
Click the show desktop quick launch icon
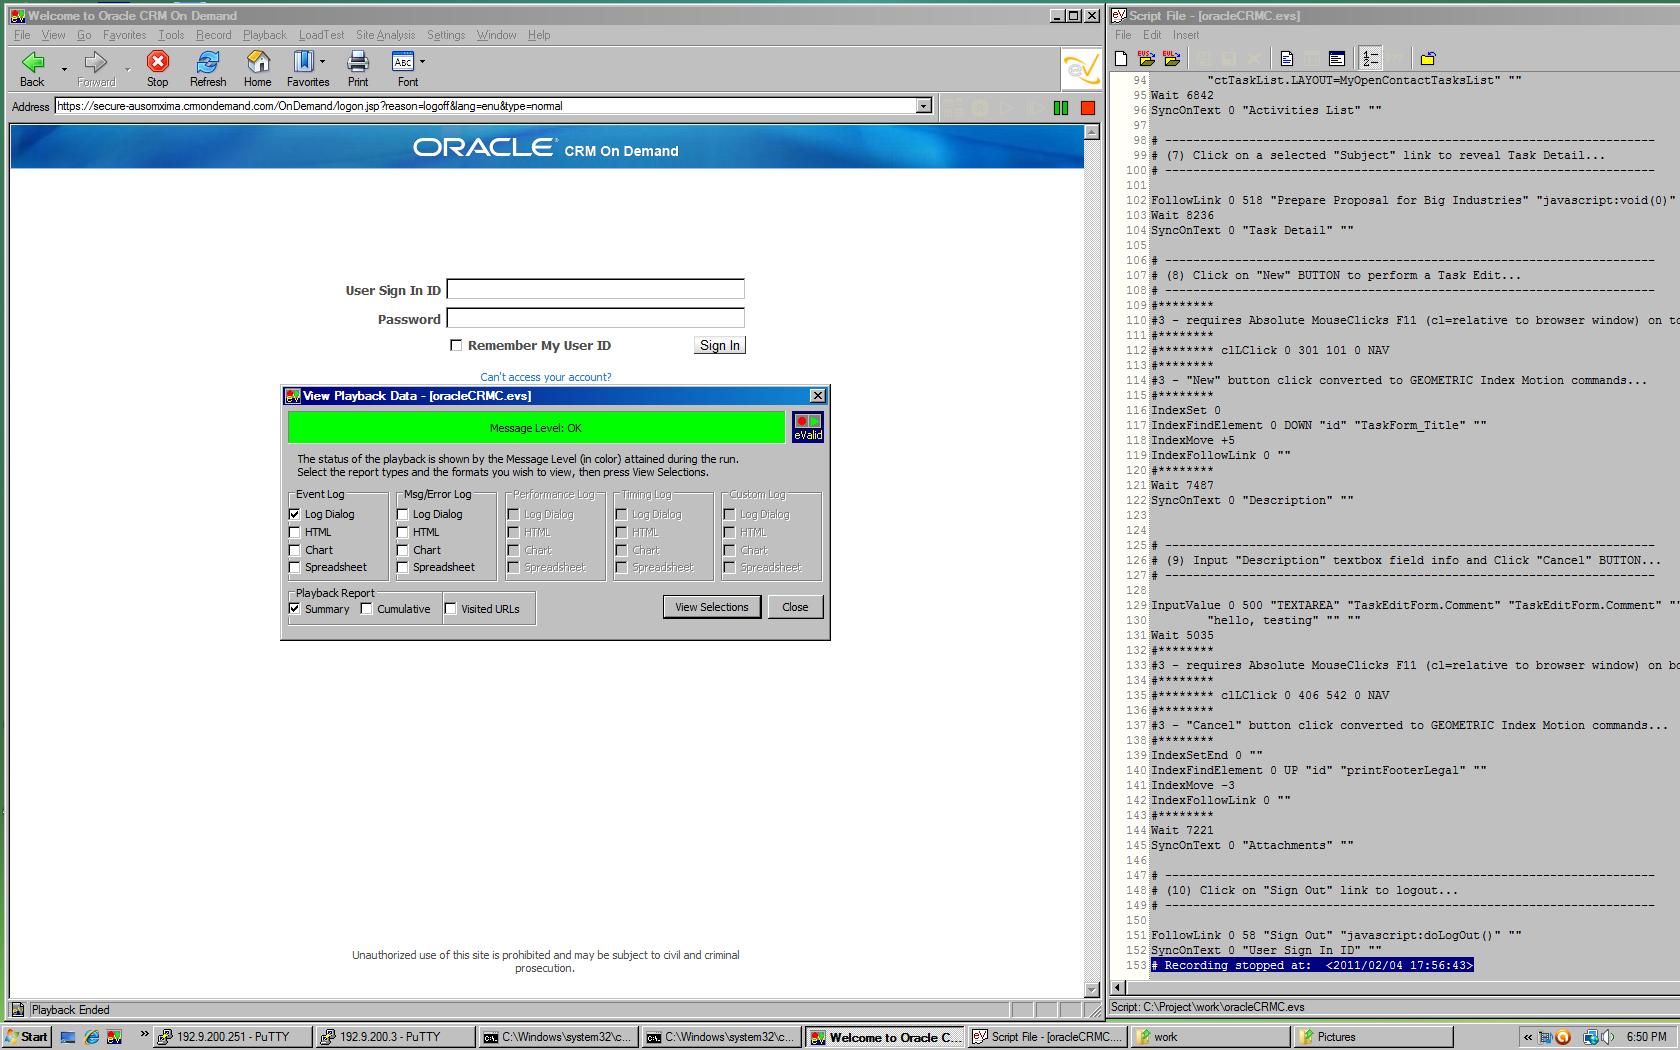point(68,1037)
